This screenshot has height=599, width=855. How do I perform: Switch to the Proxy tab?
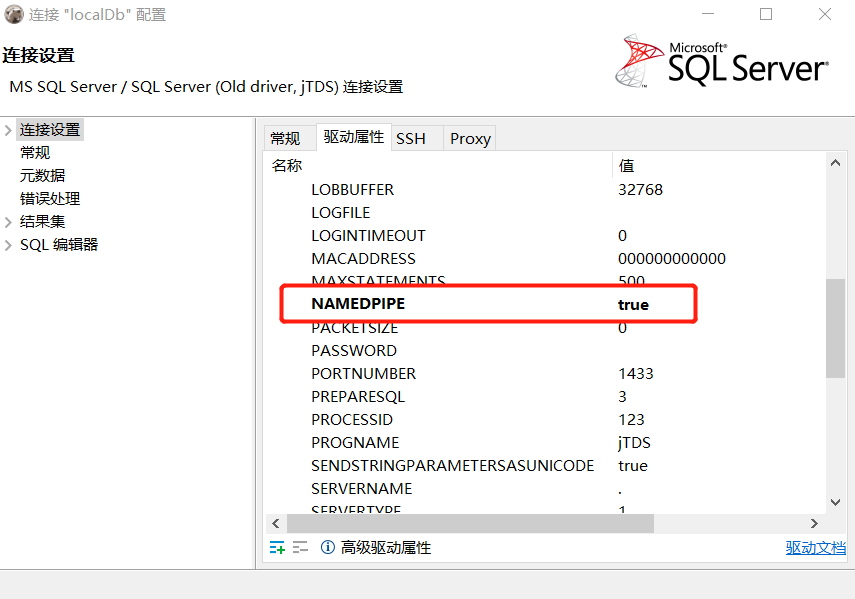tap(469, 138)
